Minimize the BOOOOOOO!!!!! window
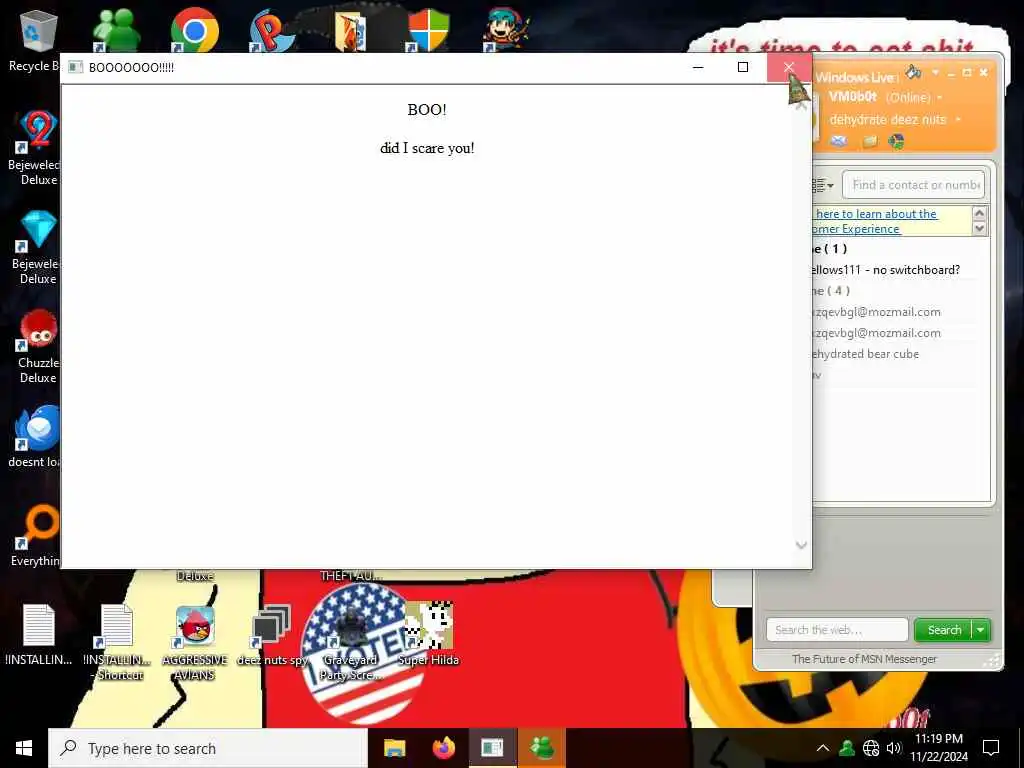1024x768 pixels. [698, 67]
